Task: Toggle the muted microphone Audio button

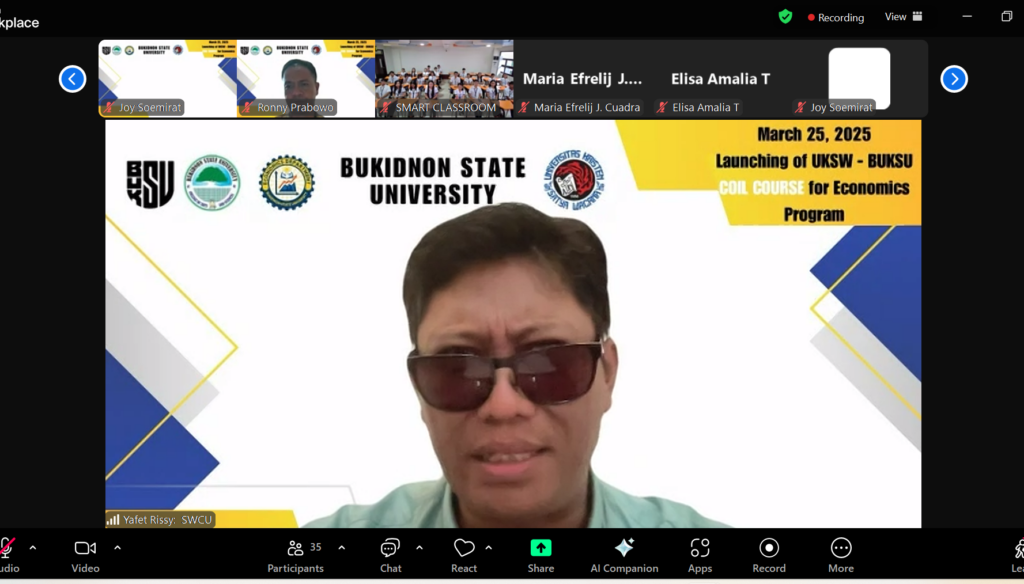Action: pos(8,555)
